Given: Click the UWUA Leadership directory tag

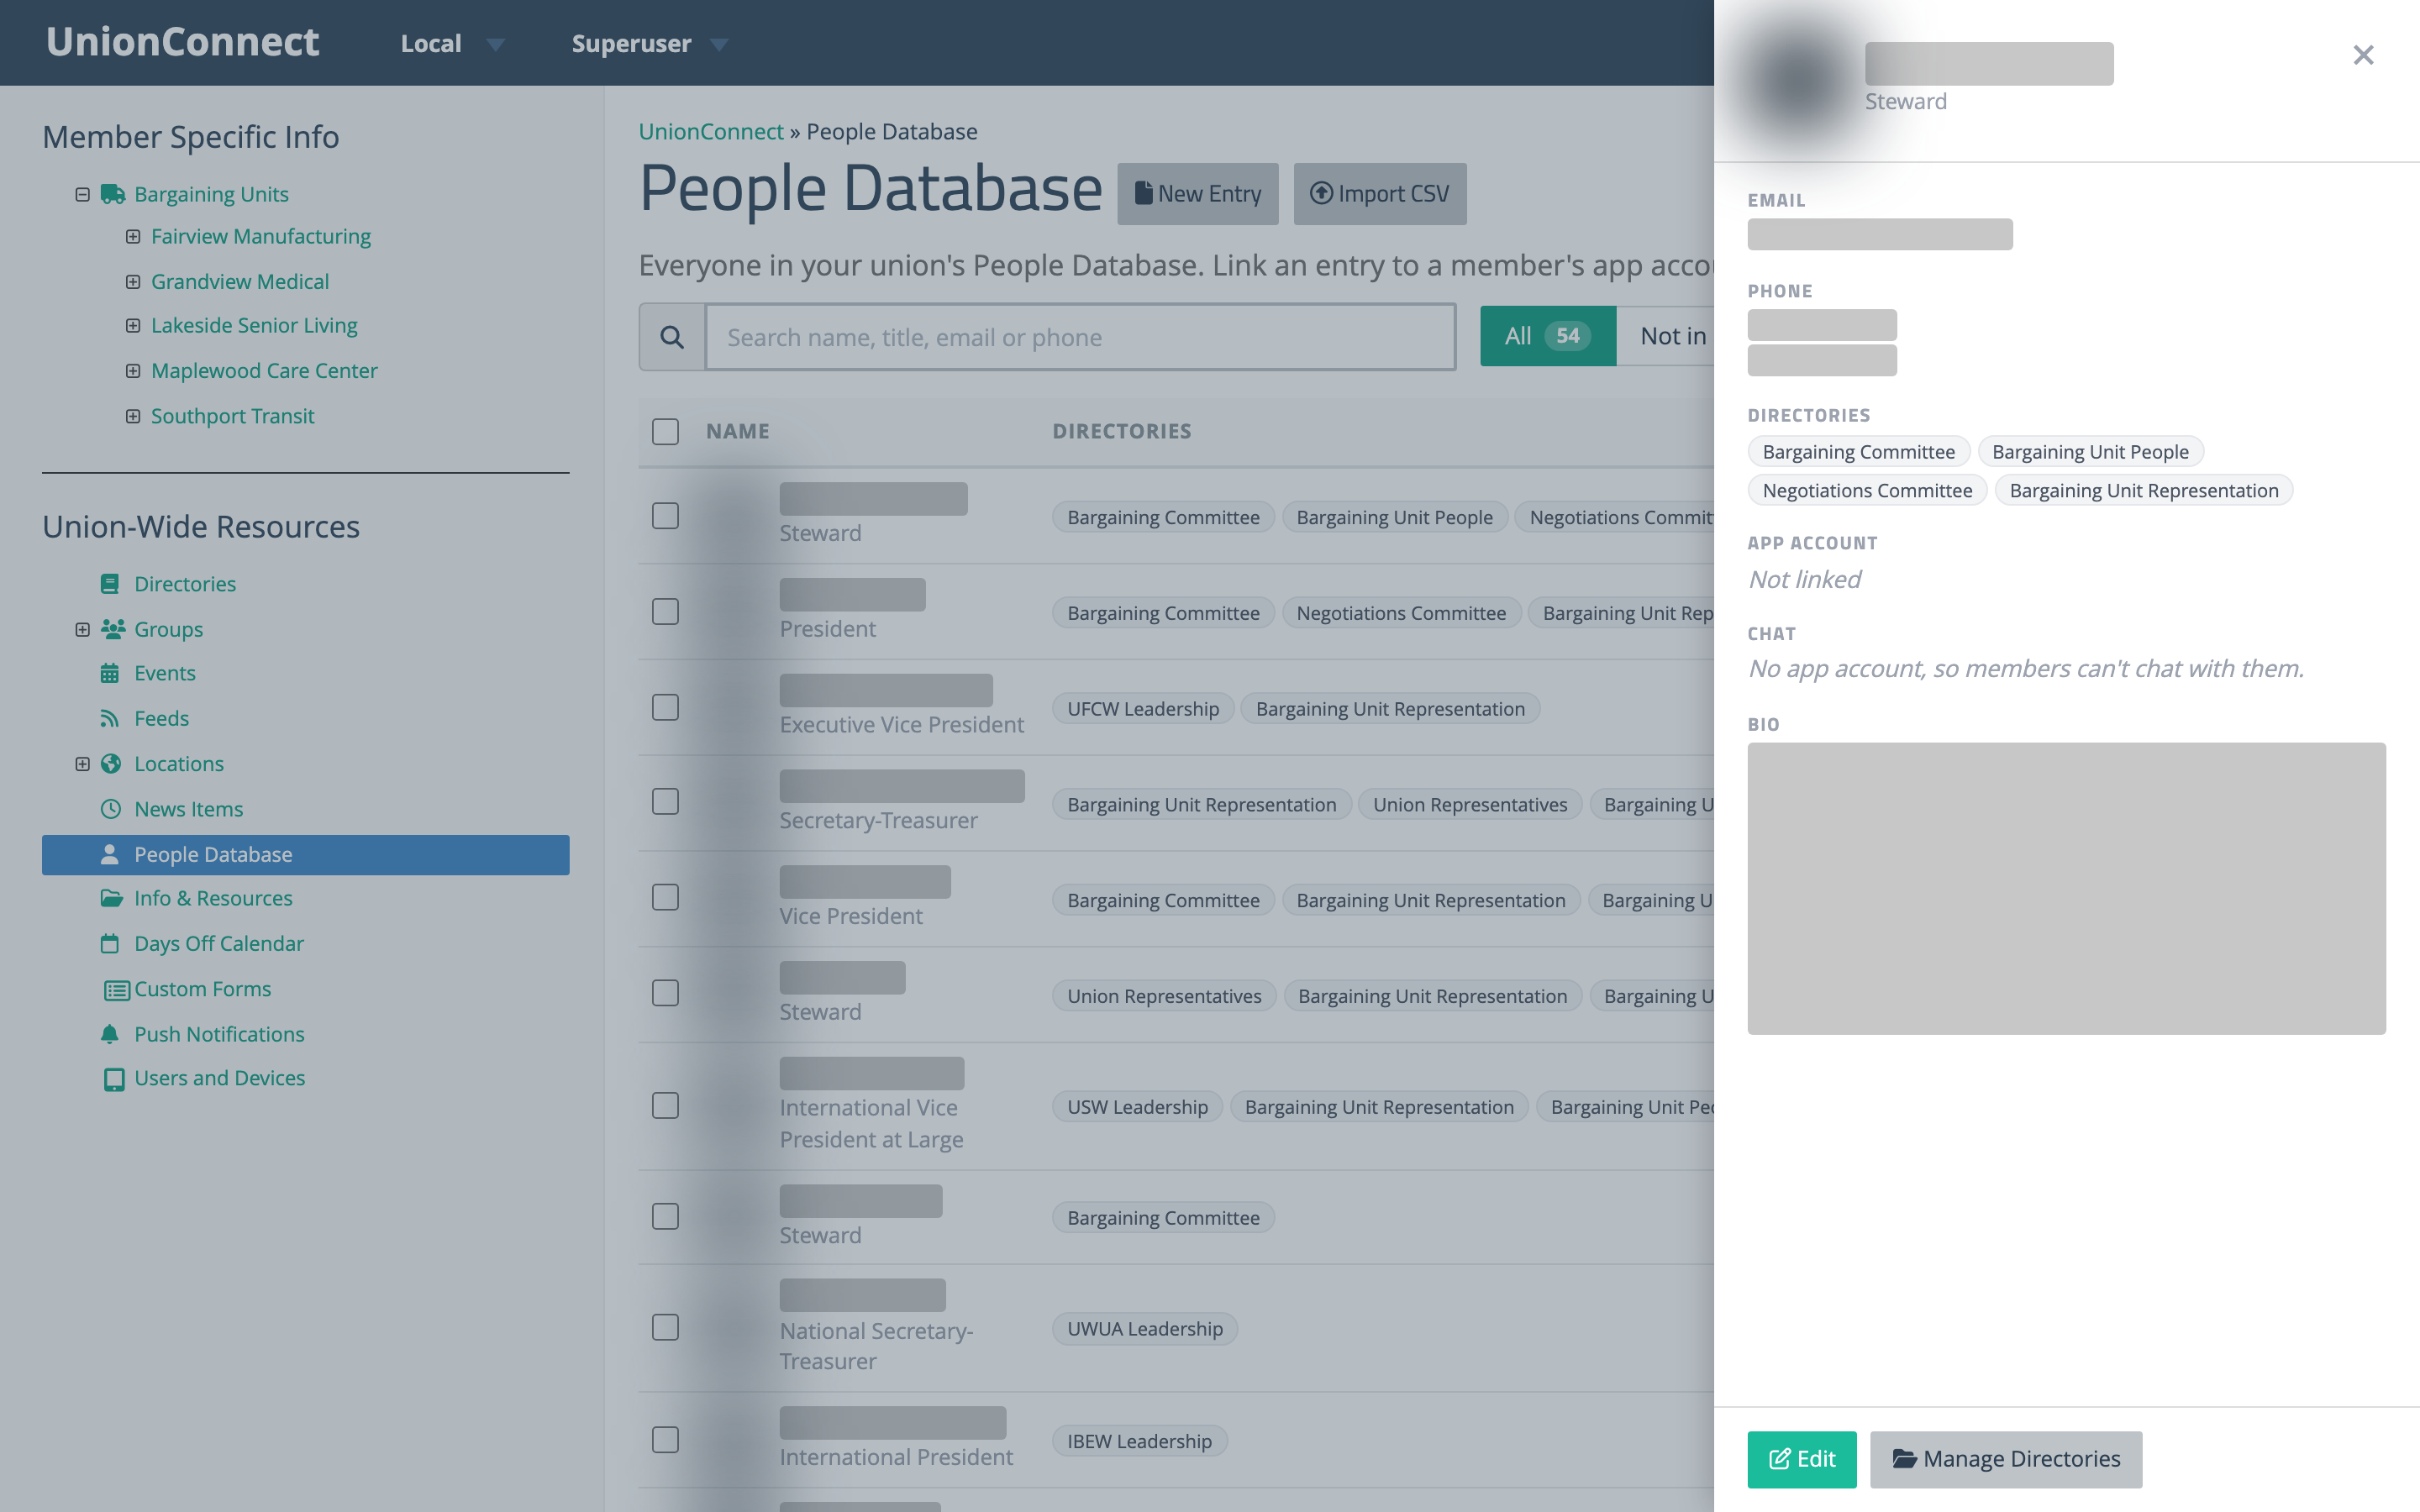Looking at the screenshot, I should point(1144,1329).
